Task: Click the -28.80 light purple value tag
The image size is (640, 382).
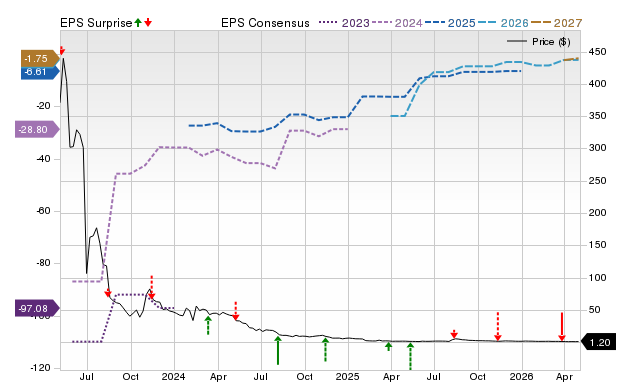Action: click(x=37, y=129)
